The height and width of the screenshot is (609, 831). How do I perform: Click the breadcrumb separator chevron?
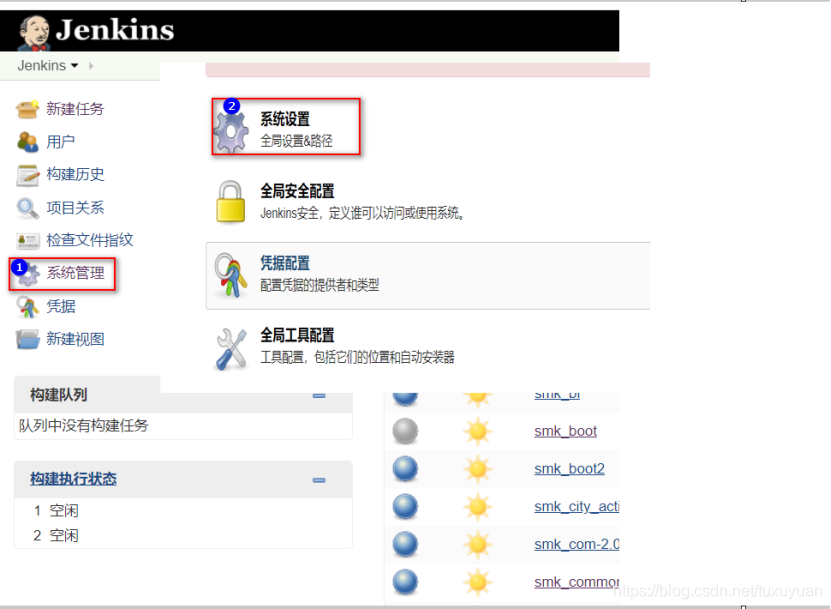[x=91, y=66]
